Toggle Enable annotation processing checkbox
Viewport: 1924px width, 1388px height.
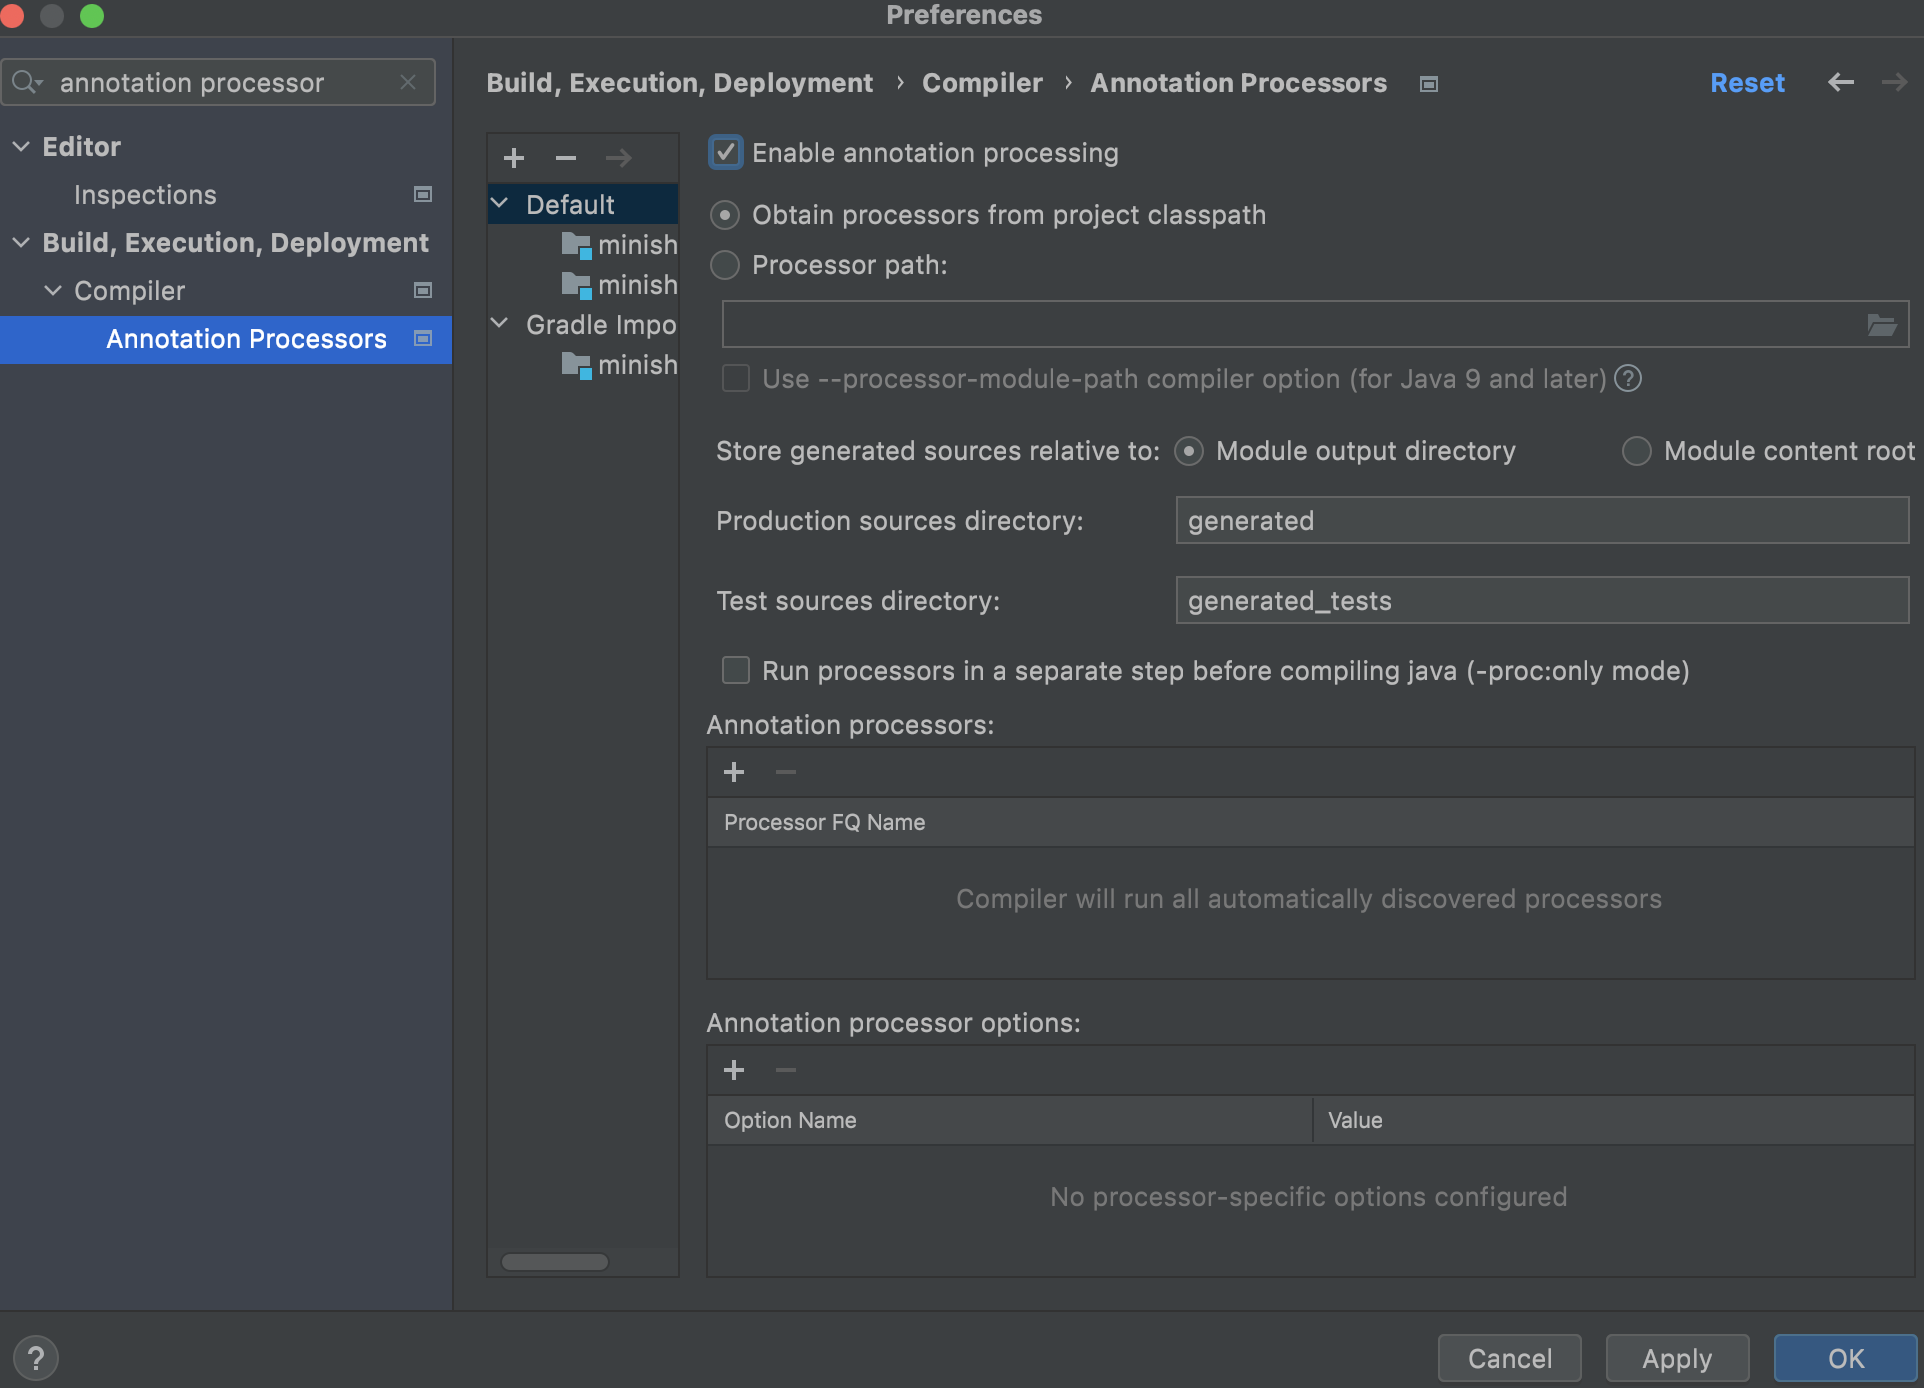pyautogui.click(x=725, y=153)
